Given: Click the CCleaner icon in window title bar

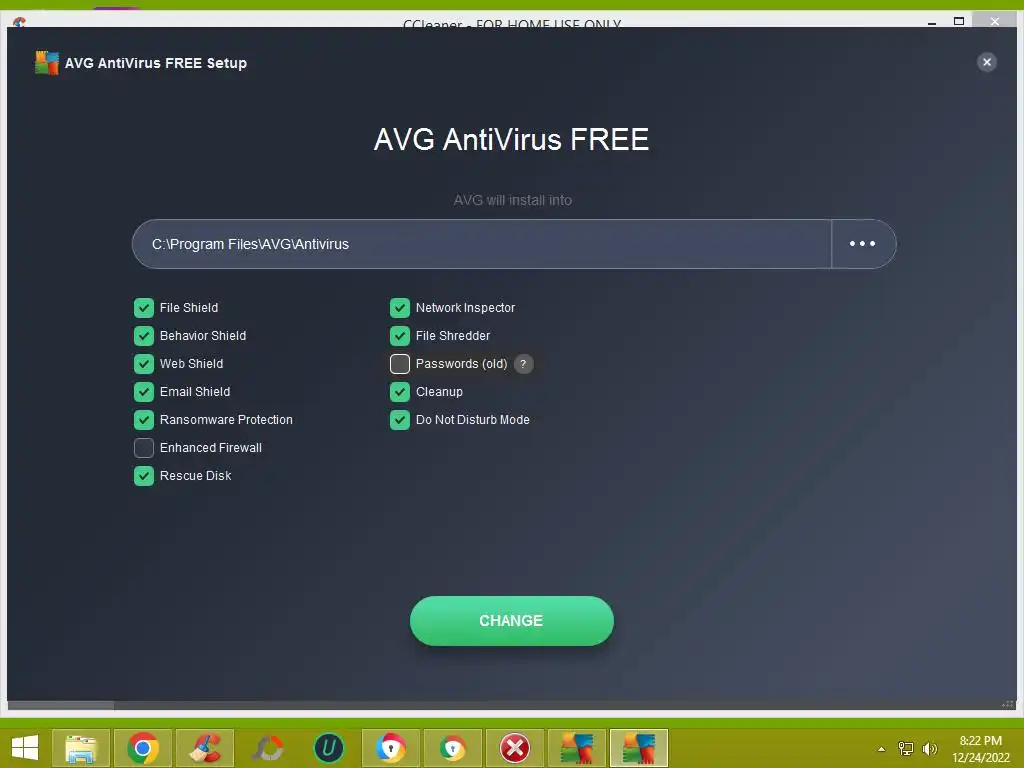Looking at the screenshot, I should pos(19,22).
